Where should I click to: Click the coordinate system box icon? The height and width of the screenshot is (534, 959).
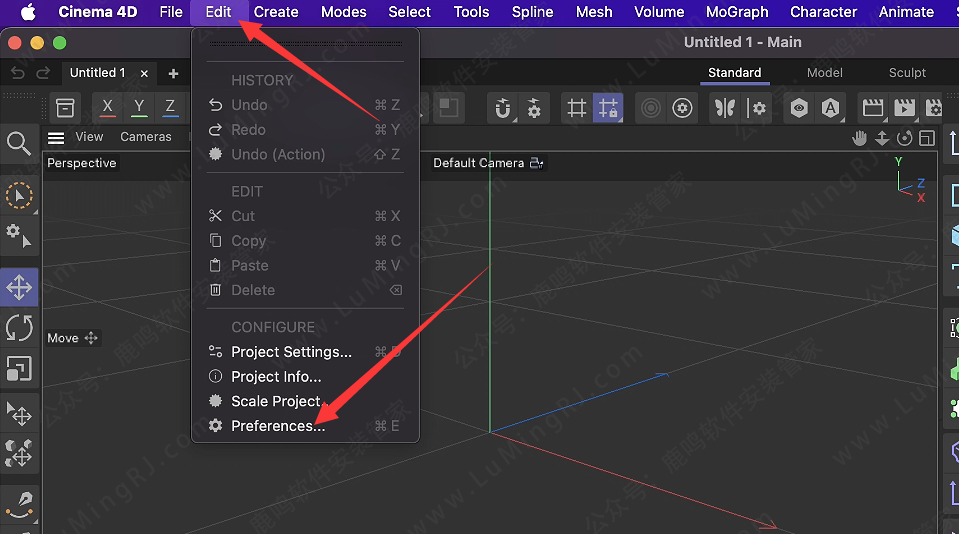point(65,108)
